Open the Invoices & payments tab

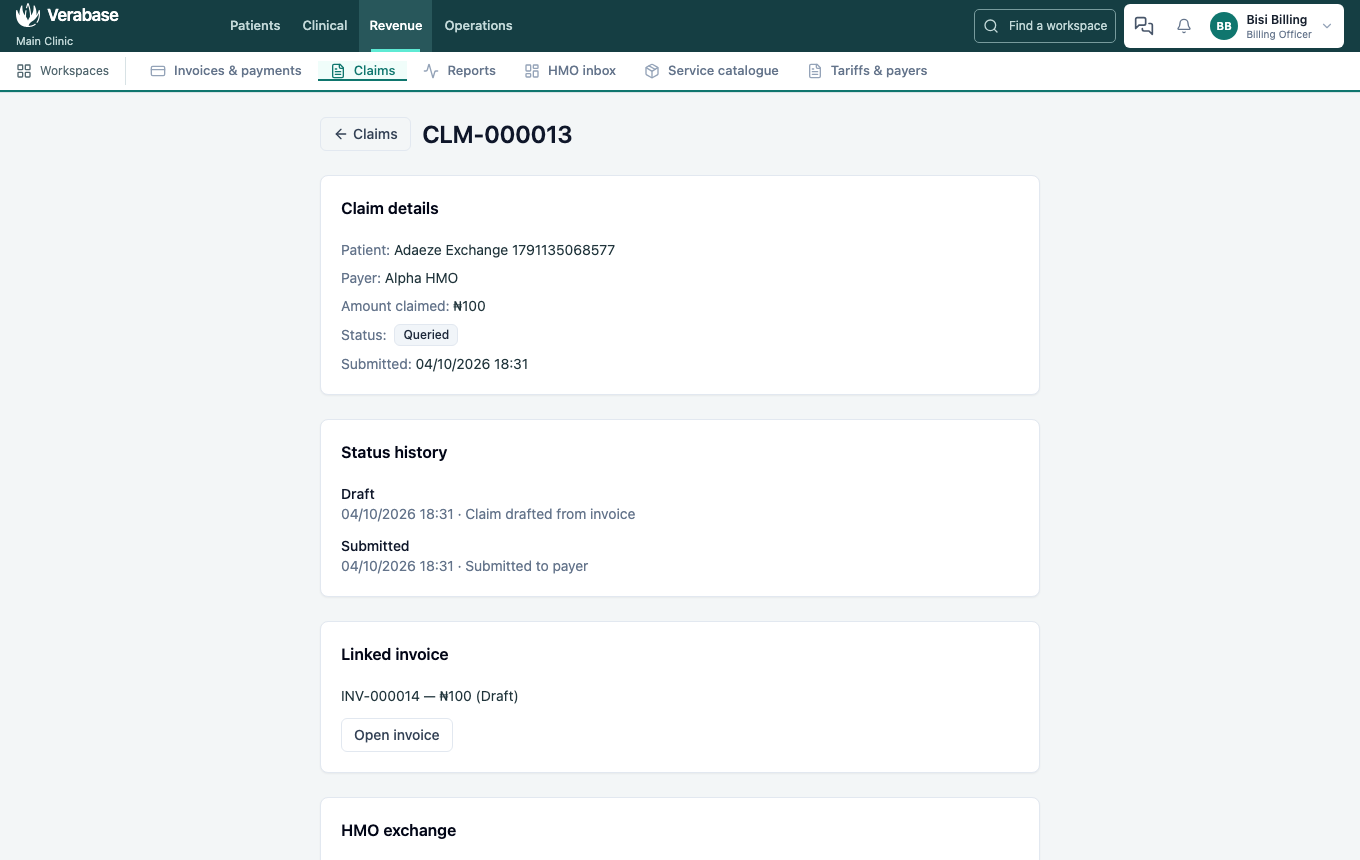click(x=226, y=71)
